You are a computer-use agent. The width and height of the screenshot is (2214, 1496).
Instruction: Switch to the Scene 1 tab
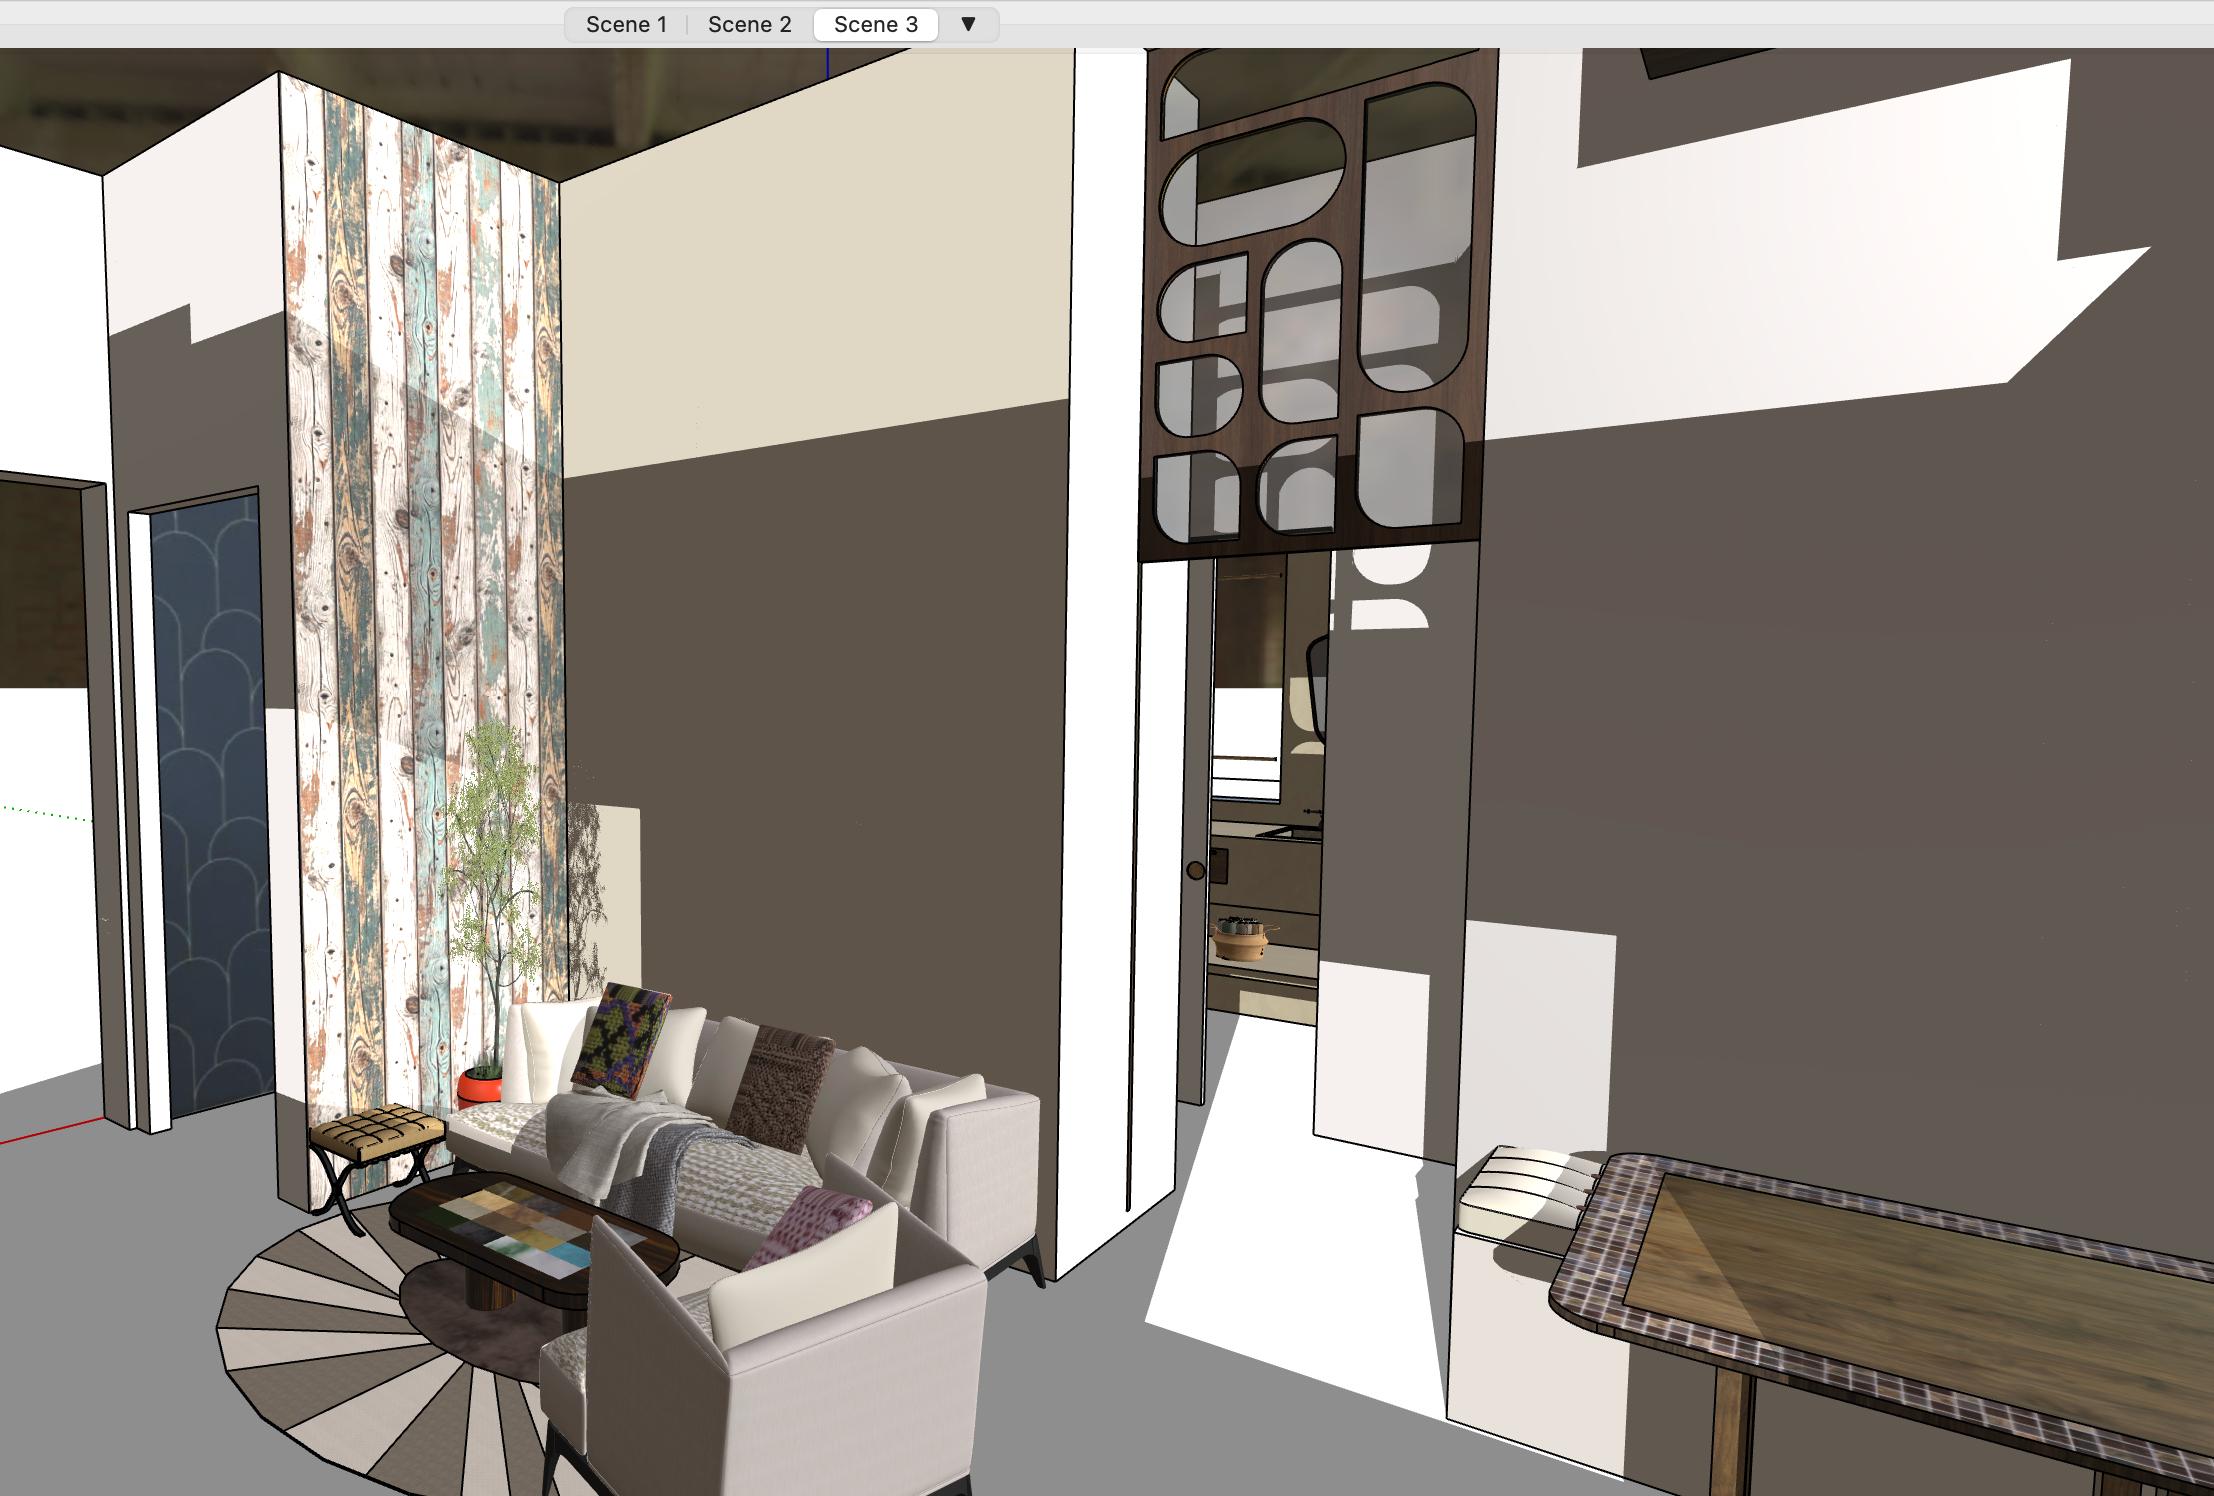coord(626,25)
